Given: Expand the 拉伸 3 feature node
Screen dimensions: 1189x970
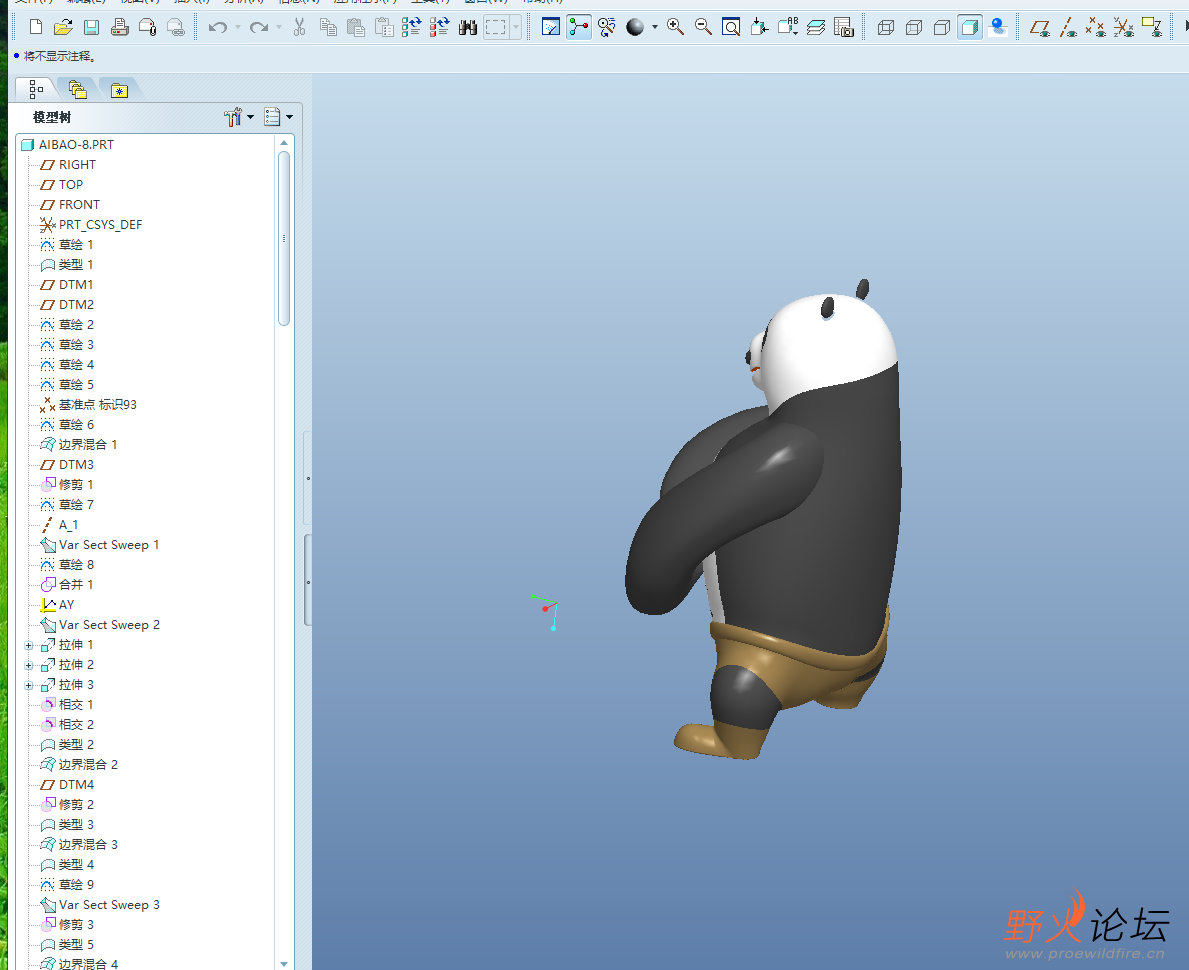Looking at the screenshot, I should (x=29, y=686).
